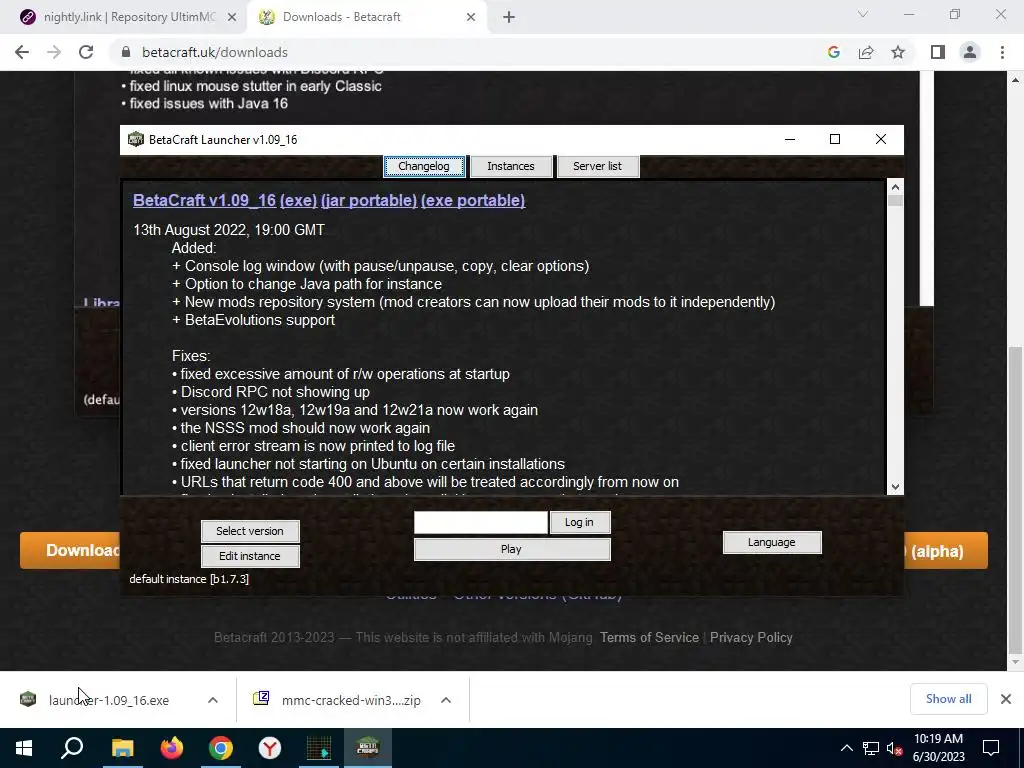The height and width of the screenshot is (768, 1024).
Task: Click muted volume tray icon
Action: pos(894,748)
